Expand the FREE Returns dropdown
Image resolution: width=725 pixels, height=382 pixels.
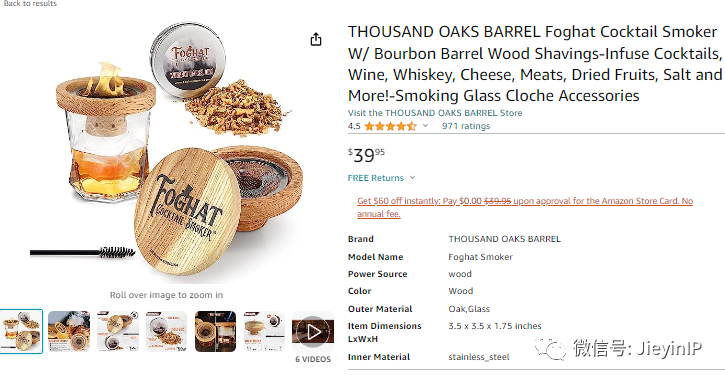click(x=381, y=178)
